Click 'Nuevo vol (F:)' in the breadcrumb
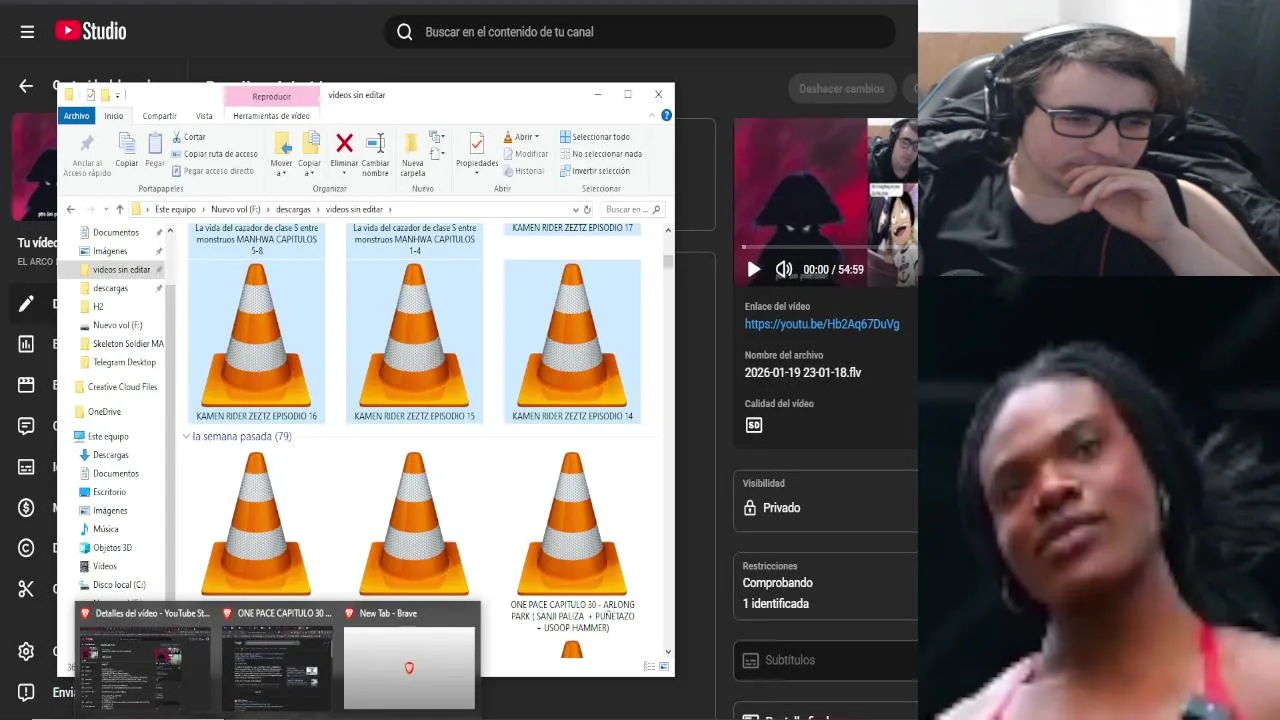The image size is (1280, 720). tap(235, 210)
